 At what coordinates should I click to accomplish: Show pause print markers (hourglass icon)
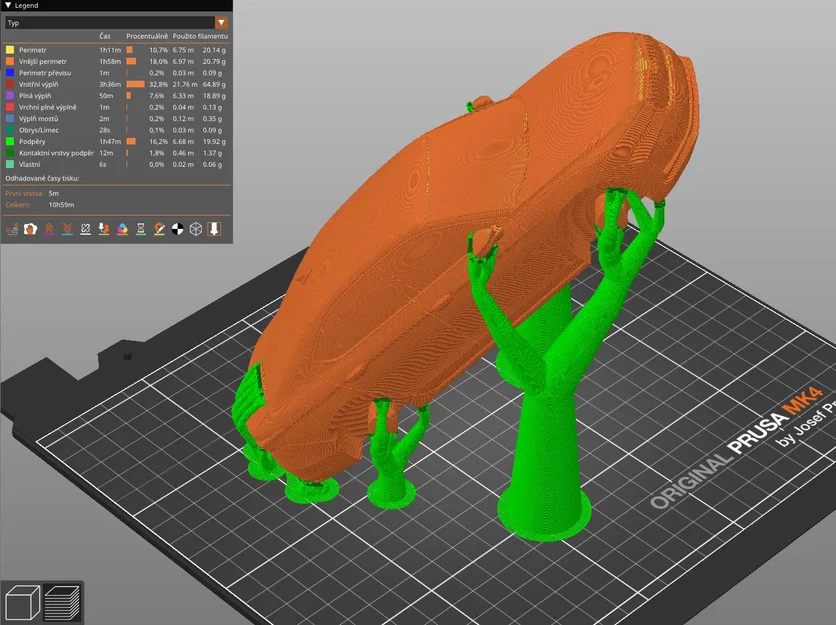point(141,228)
